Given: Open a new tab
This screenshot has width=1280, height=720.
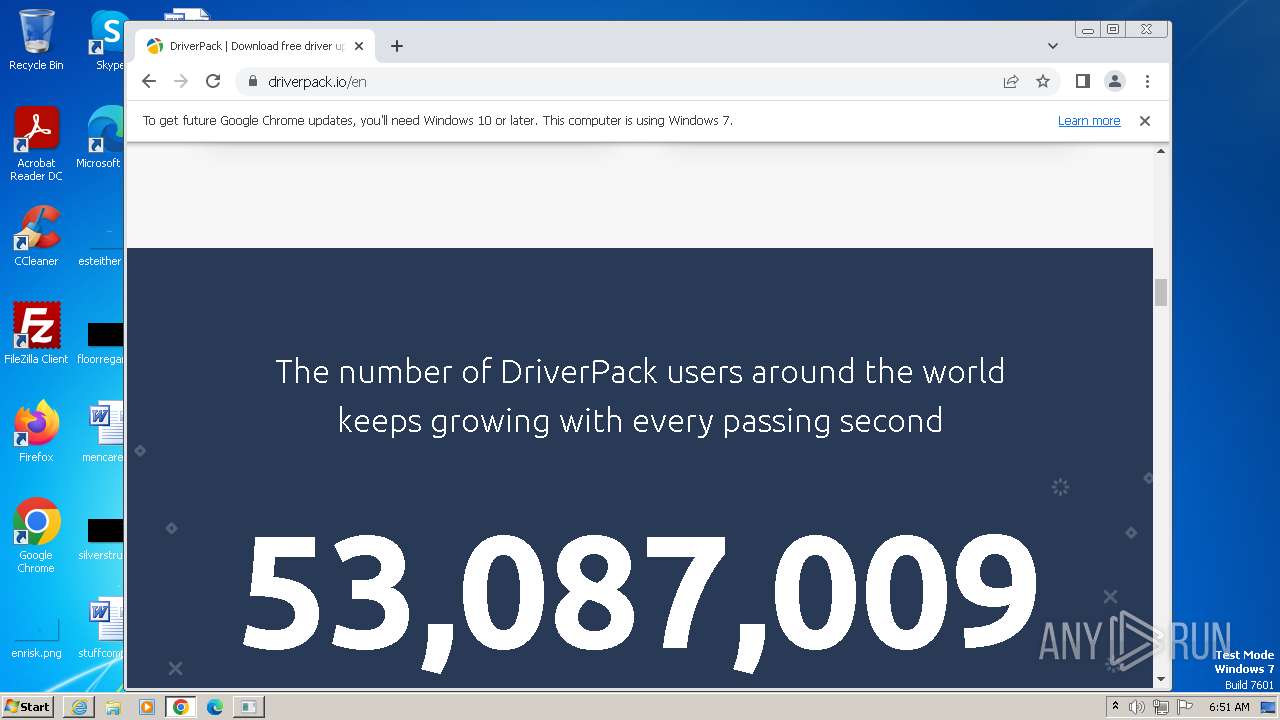Looking at the screenshot, I should (397, 46).
